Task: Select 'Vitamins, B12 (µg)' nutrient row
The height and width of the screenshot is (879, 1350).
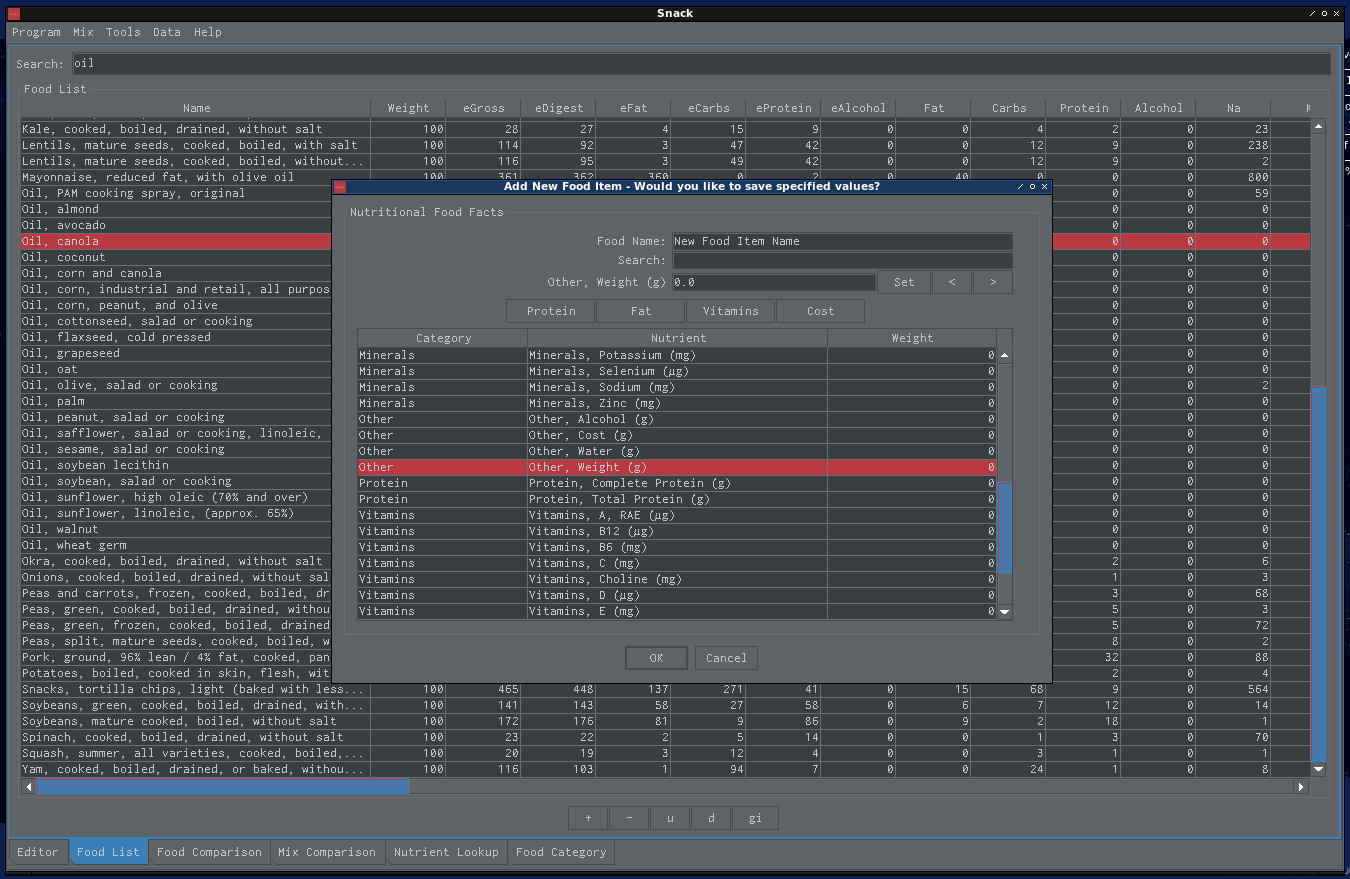Action: pos(677,531)
